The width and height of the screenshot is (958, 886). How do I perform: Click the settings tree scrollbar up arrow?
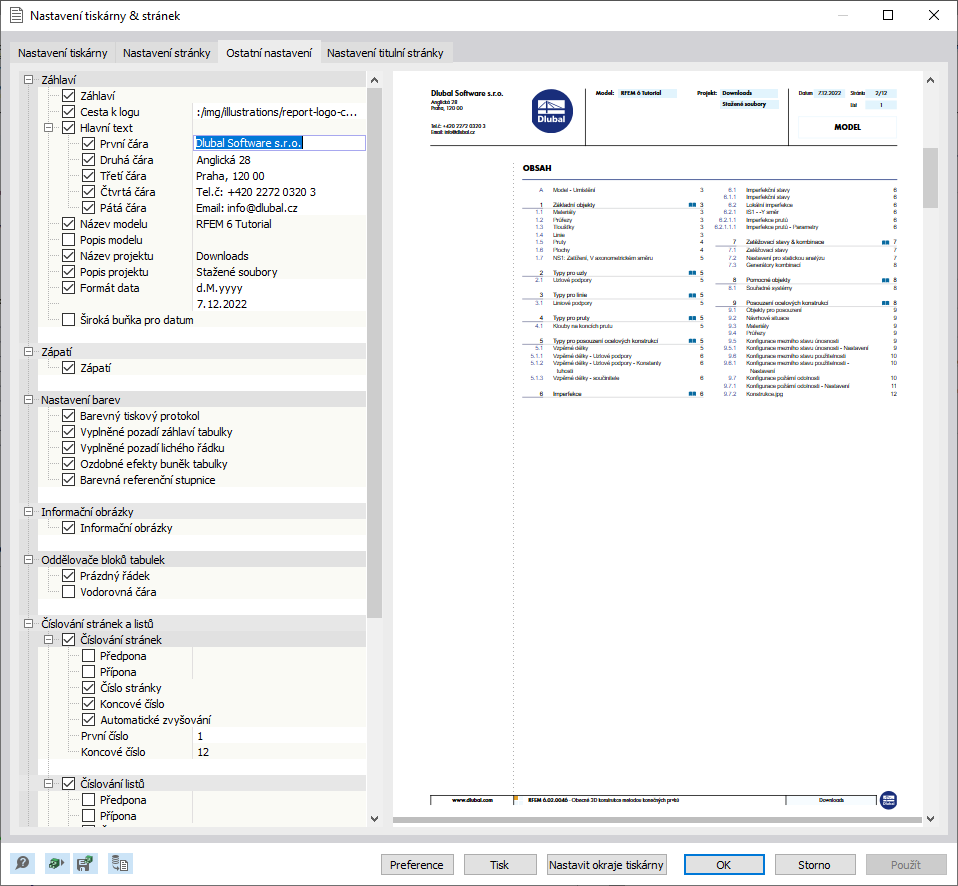point(375,80)
